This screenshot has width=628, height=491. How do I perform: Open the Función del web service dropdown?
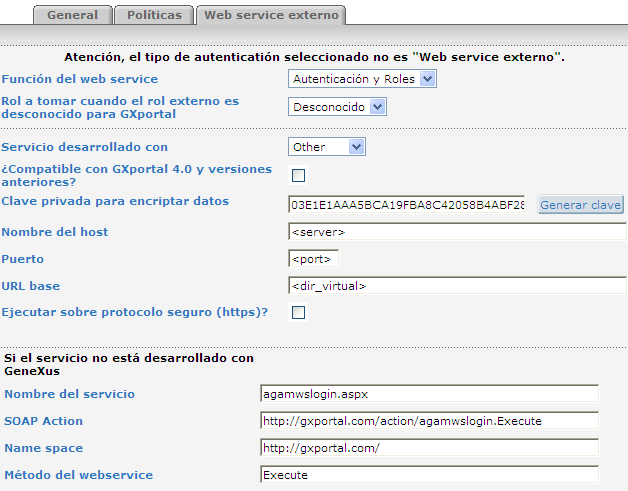coord(362,79)
